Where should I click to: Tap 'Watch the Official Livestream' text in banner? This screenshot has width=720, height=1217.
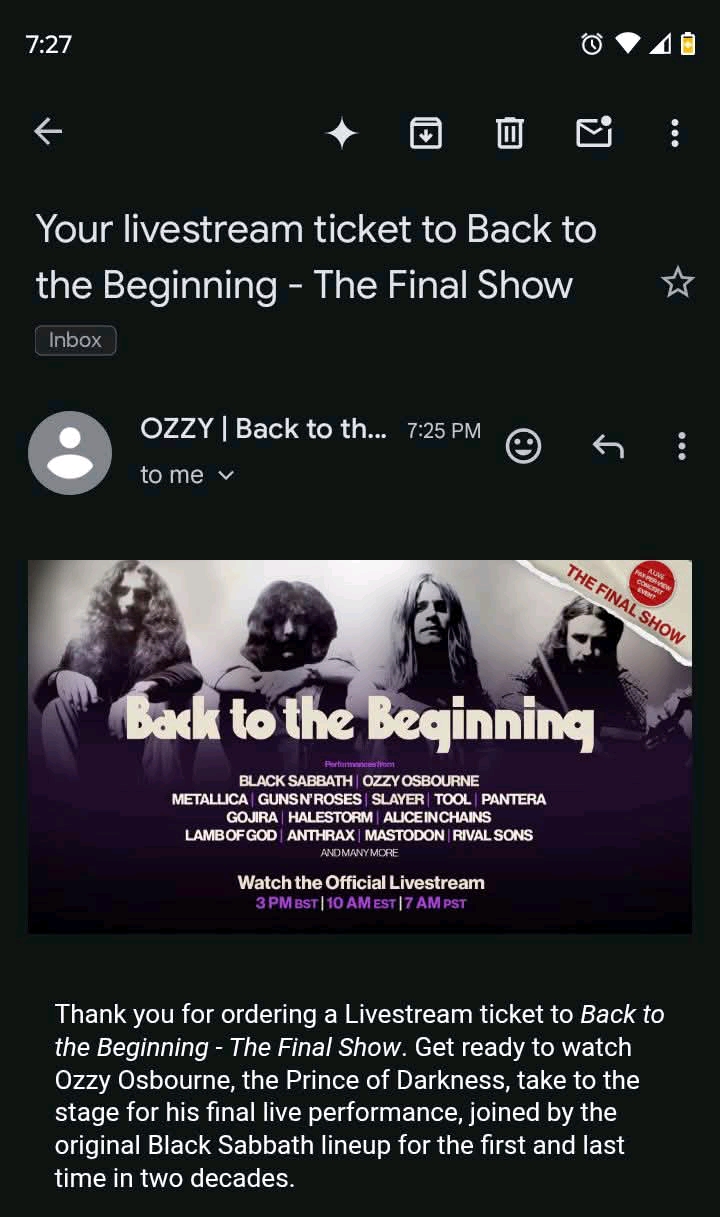tap(361, 883)
